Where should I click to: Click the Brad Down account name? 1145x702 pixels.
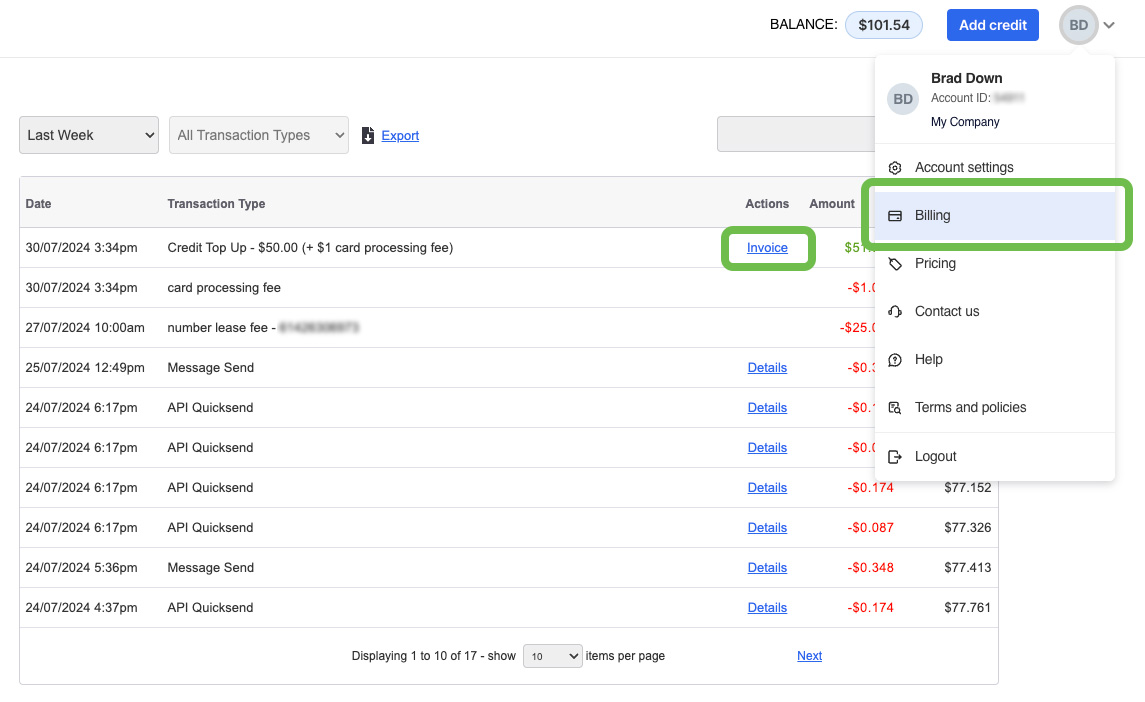coord(966,78)
